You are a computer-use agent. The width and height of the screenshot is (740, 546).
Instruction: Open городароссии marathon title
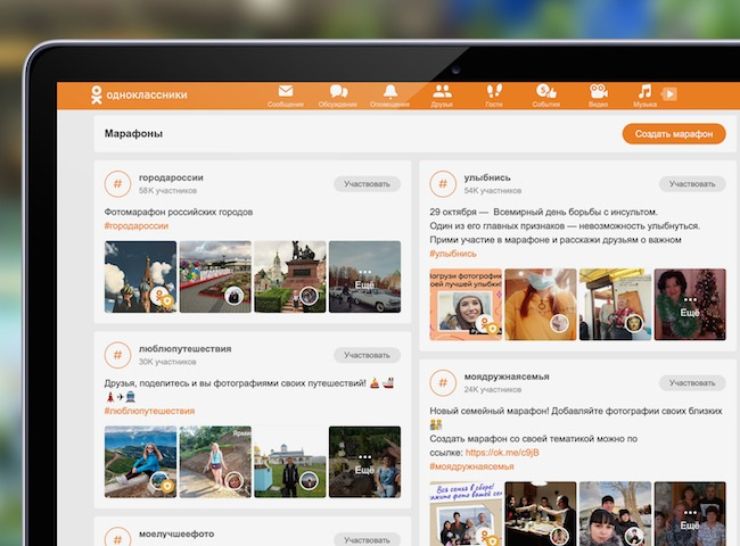[171, 178]
